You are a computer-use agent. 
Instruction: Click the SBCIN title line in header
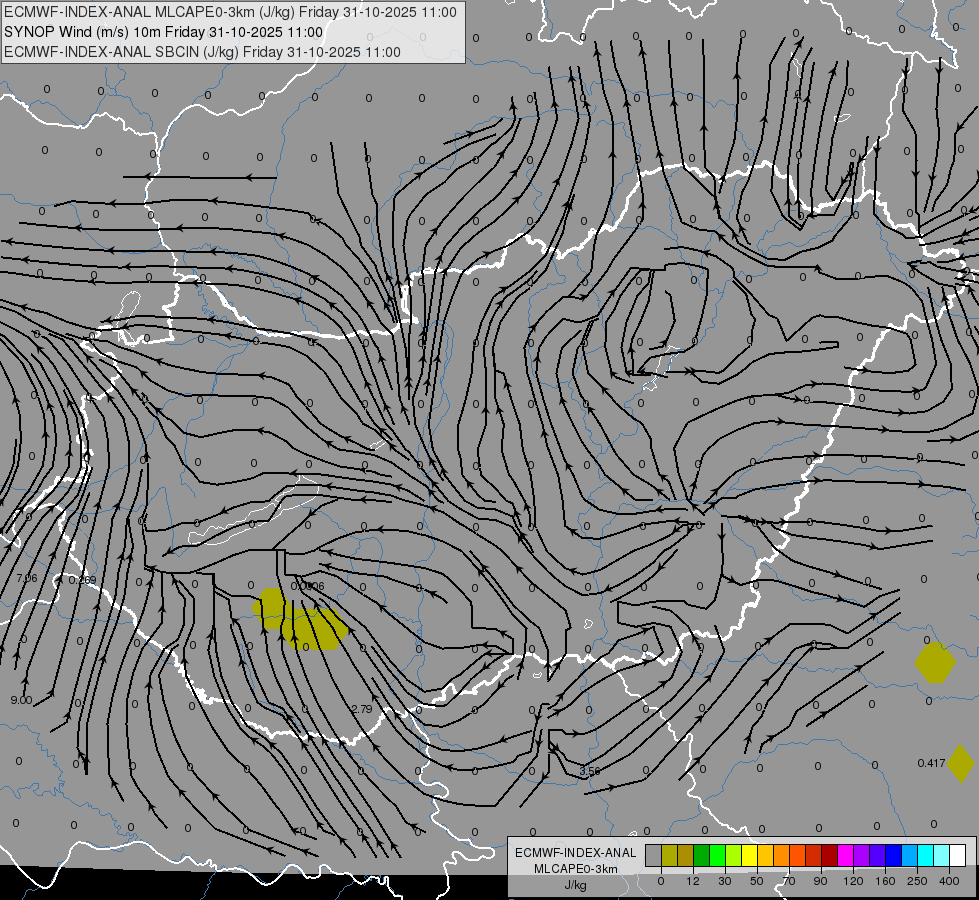click(x=202, y=52)
